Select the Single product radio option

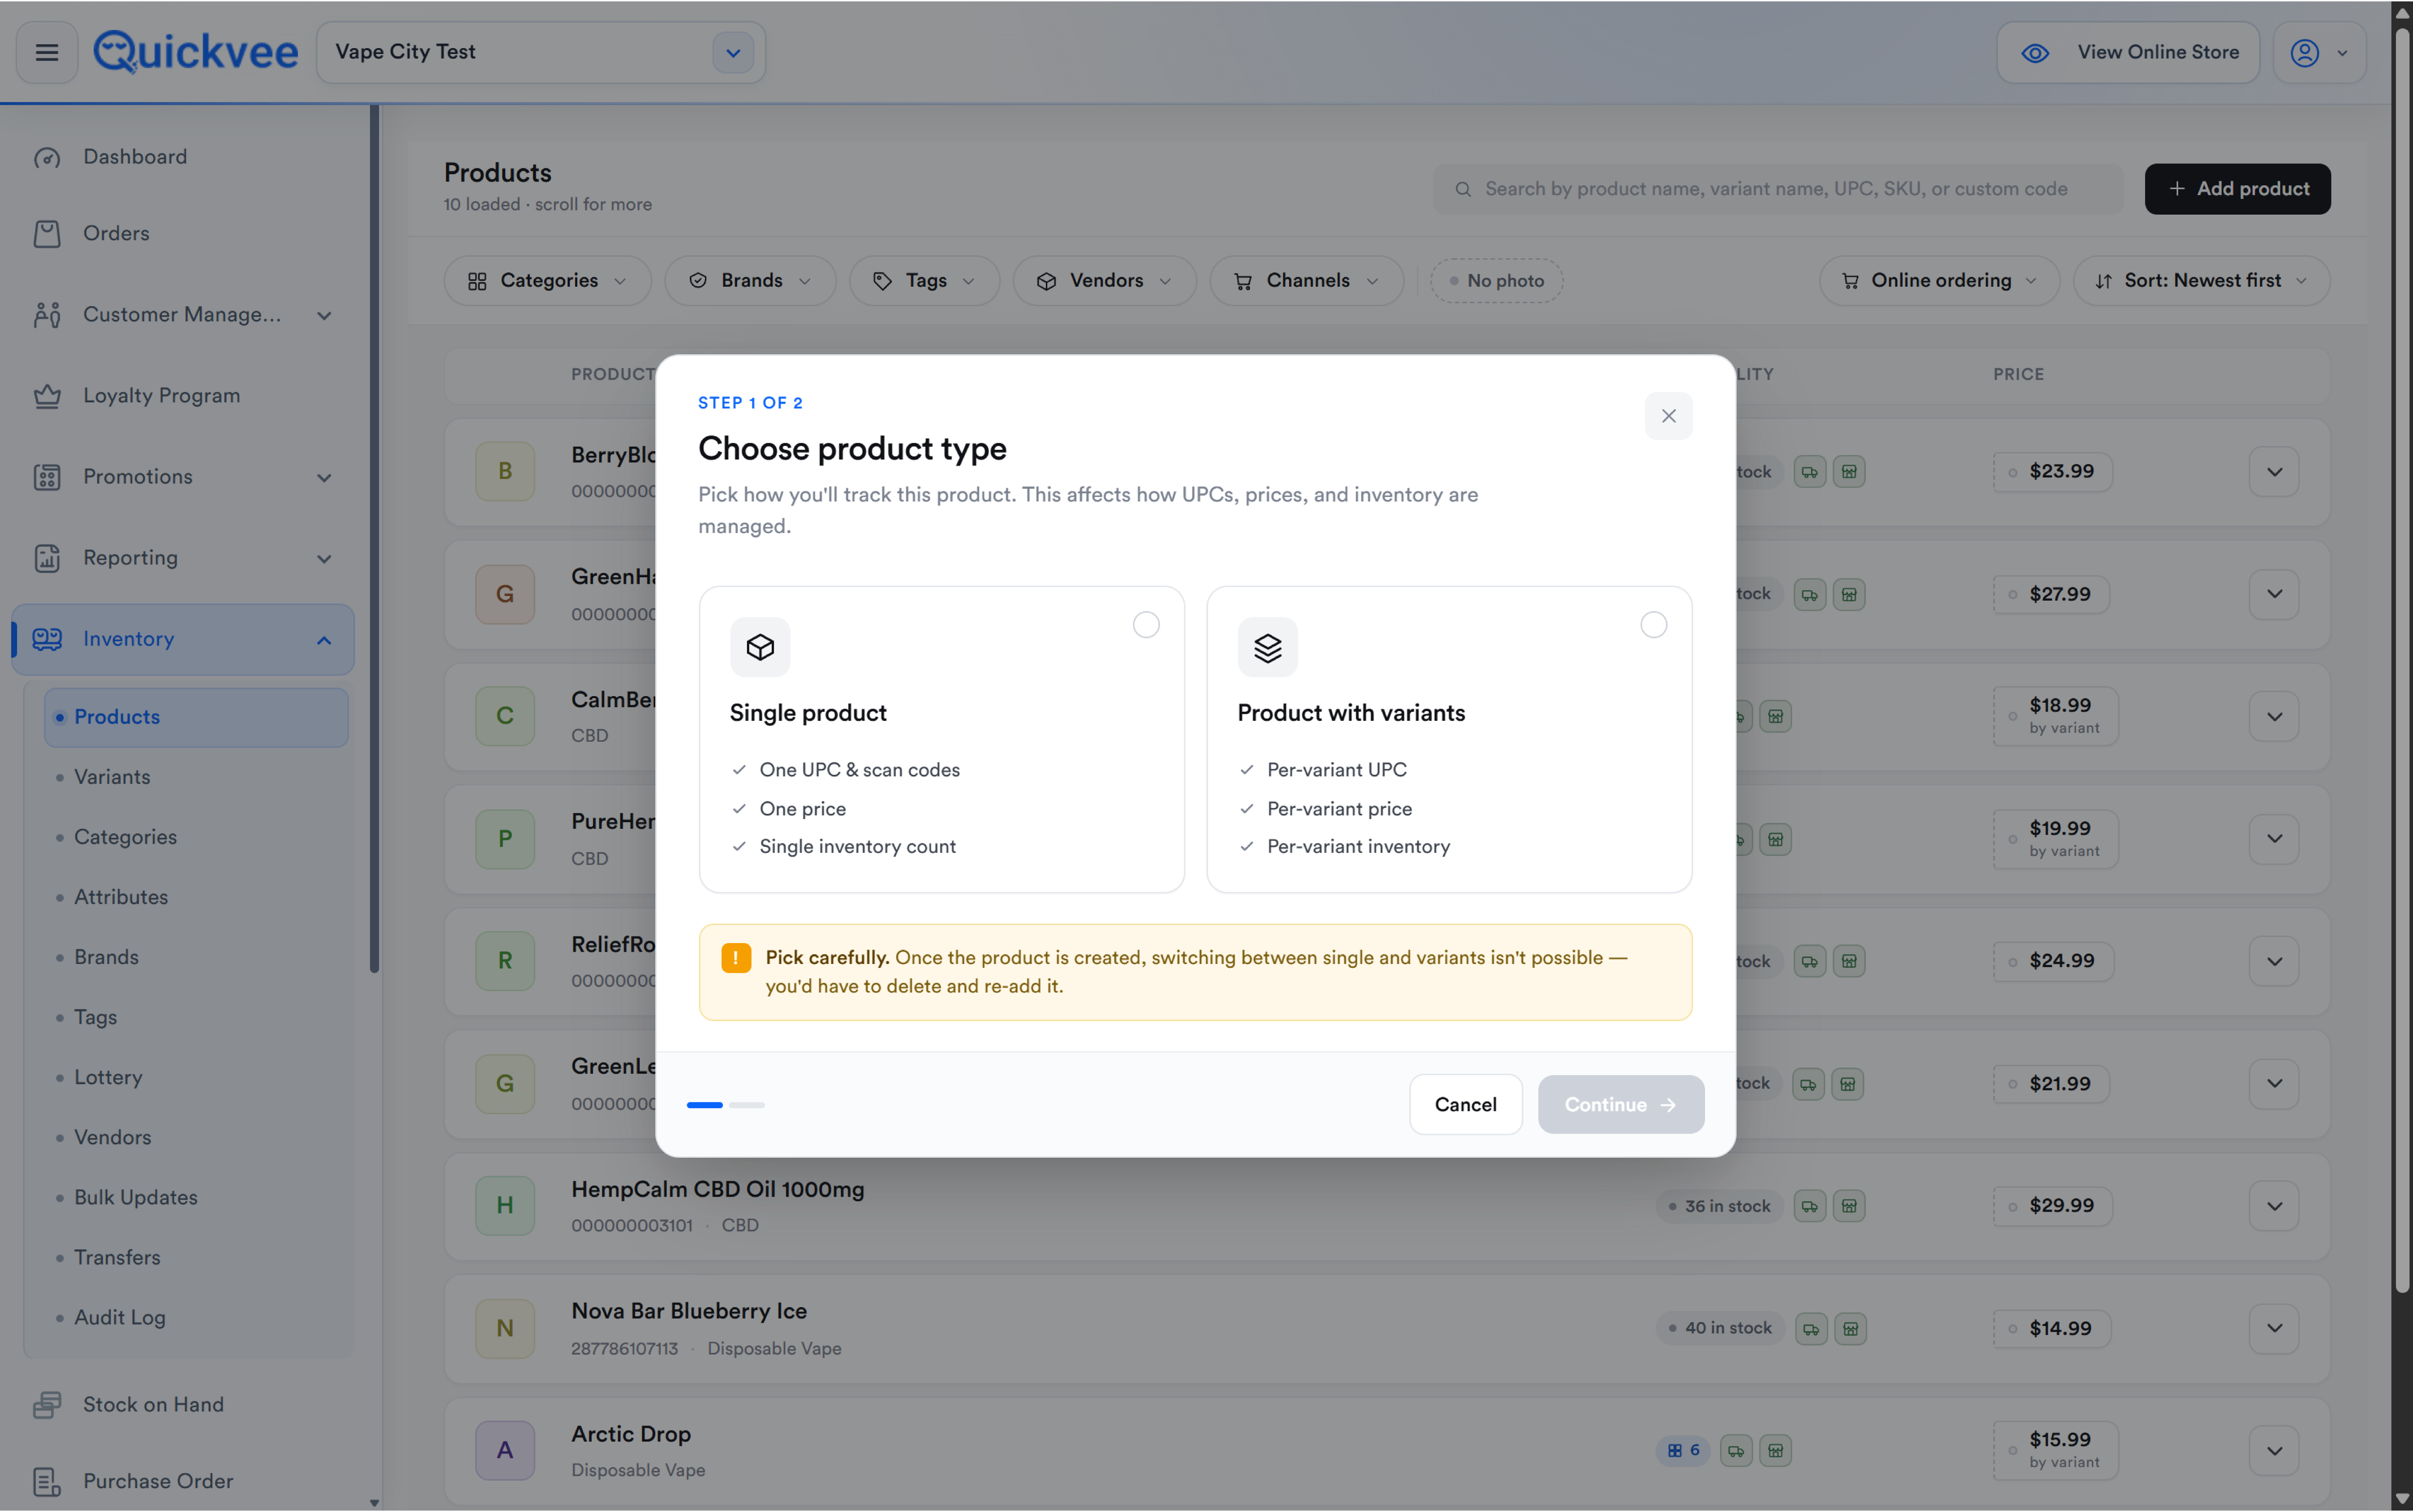[x=1146, y=625]
